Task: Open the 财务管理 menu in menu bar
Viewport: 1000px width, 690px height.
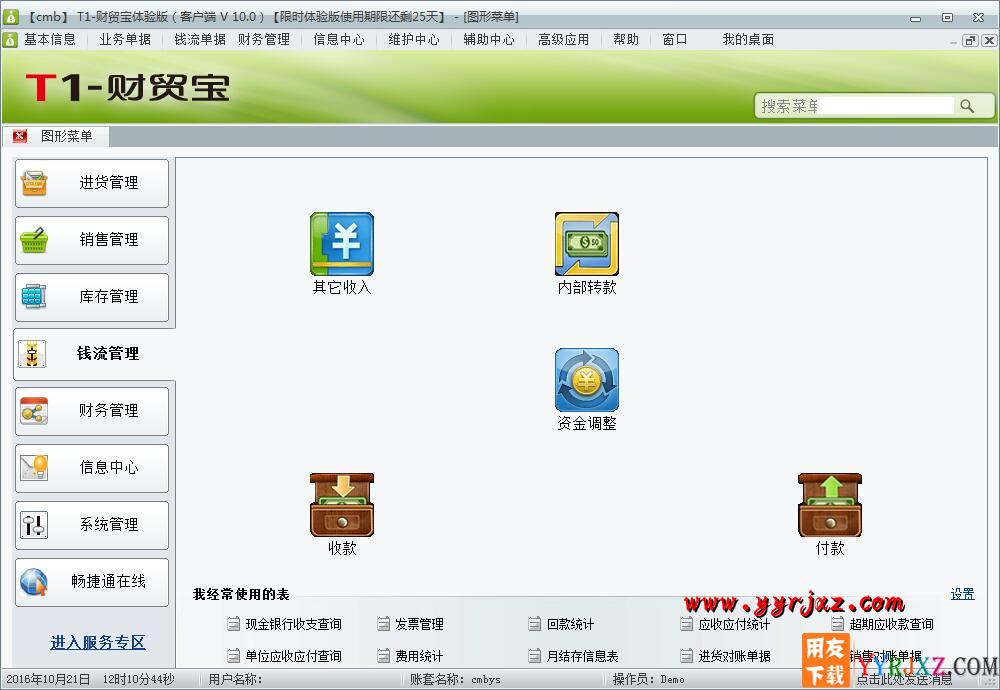Action: pos(263,40)
